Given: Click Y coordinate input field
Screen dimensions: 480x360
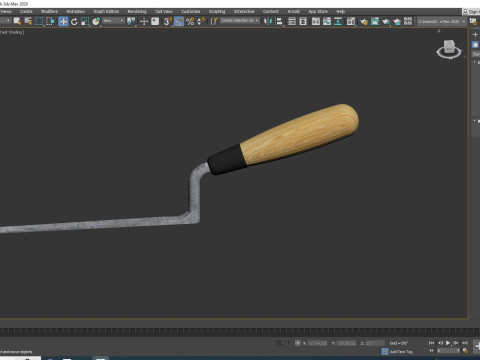Looking at the screenshot, I should pos(346,343).
